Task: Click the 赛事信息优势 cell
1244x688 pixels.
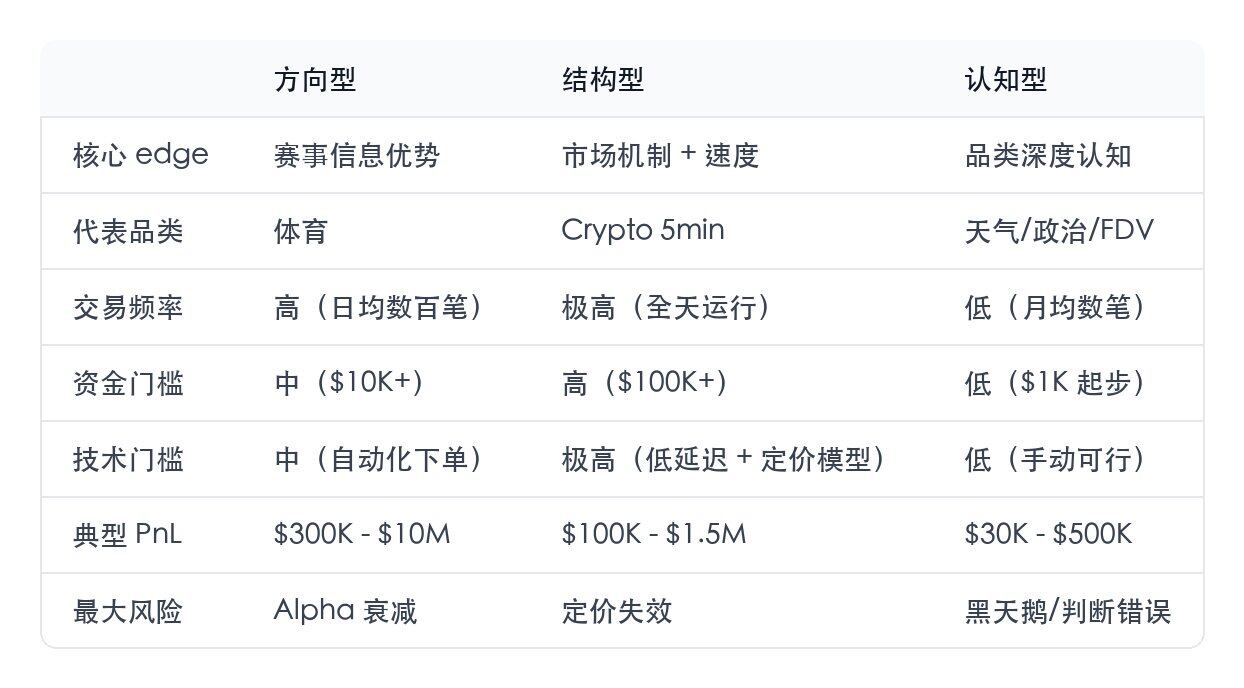Action: coord(357,155)
